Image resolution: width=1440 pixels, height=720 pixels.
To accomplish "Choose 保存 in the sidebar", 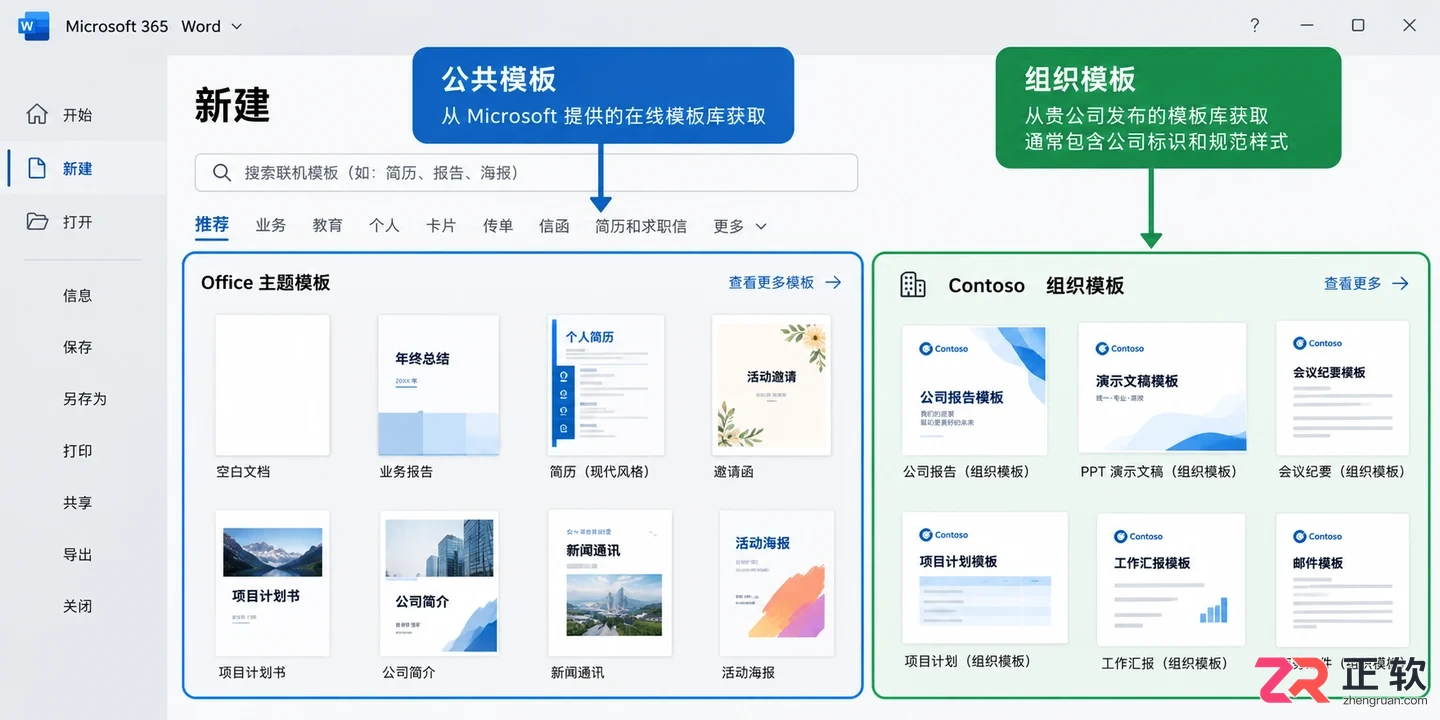I will [77, 347].
